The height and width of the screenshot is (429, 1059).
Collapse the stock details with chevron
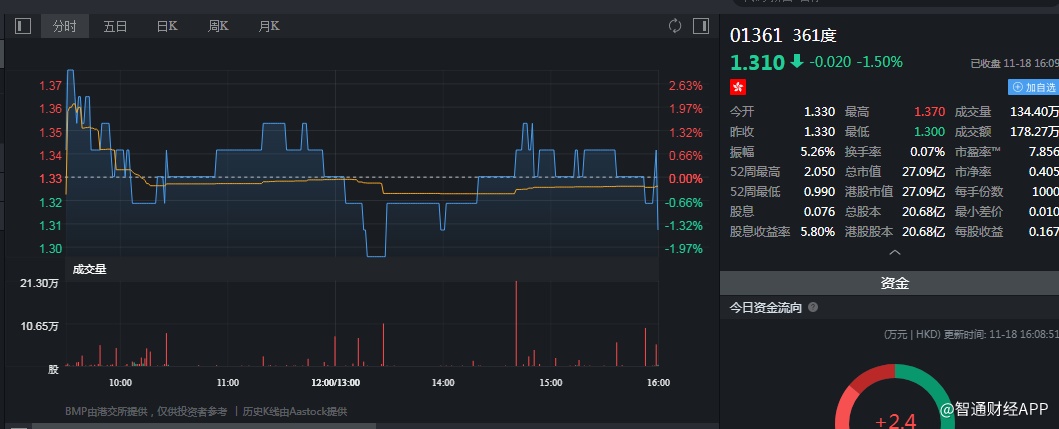coord(894,253)
